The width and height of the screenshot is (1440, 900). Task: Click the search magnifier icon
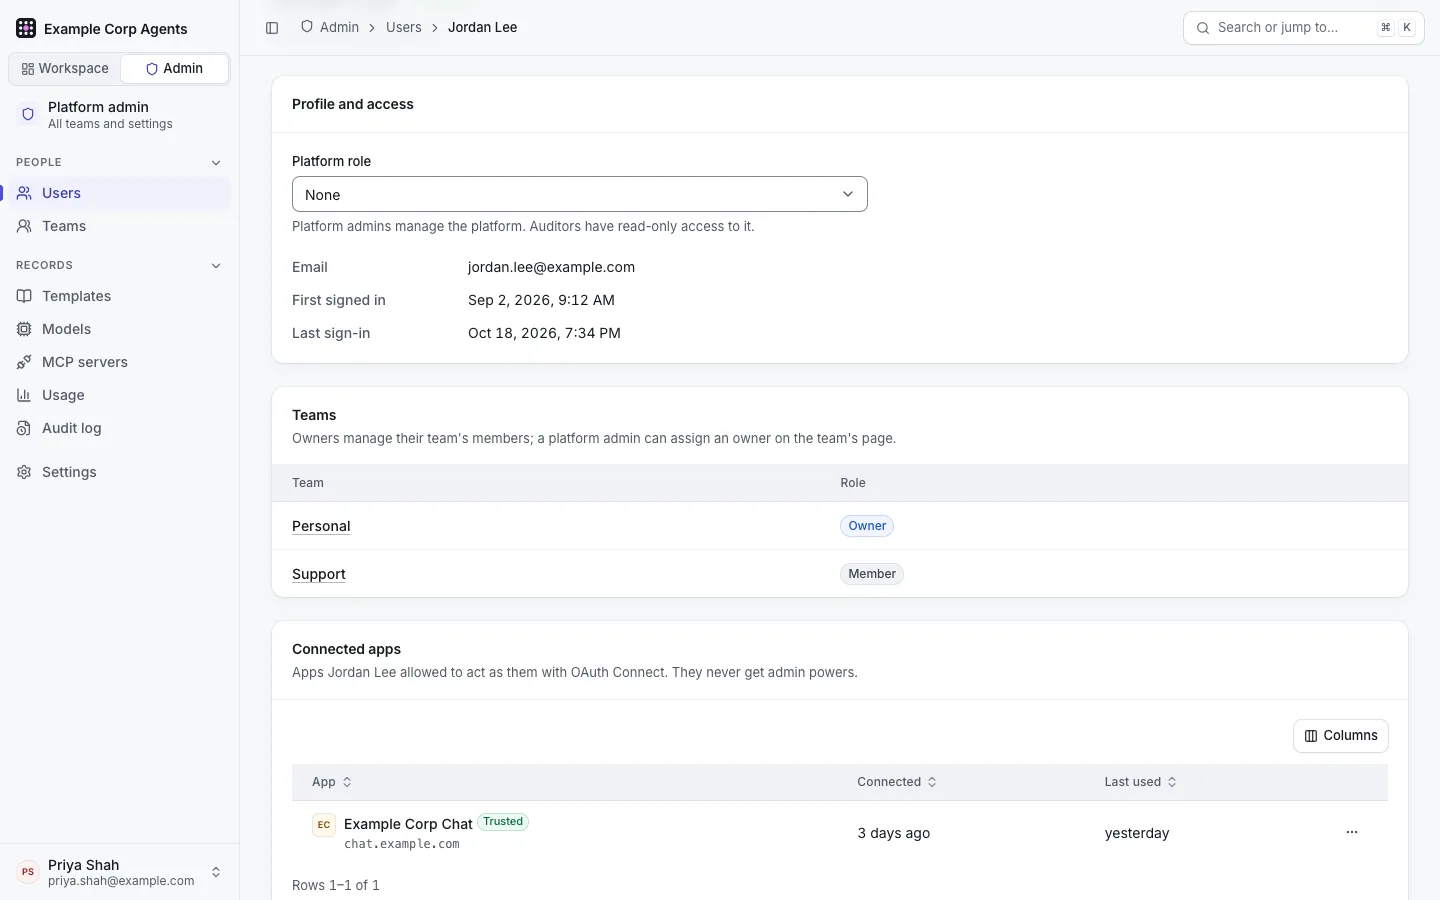pyautogui.click(x=1203, y=28)
